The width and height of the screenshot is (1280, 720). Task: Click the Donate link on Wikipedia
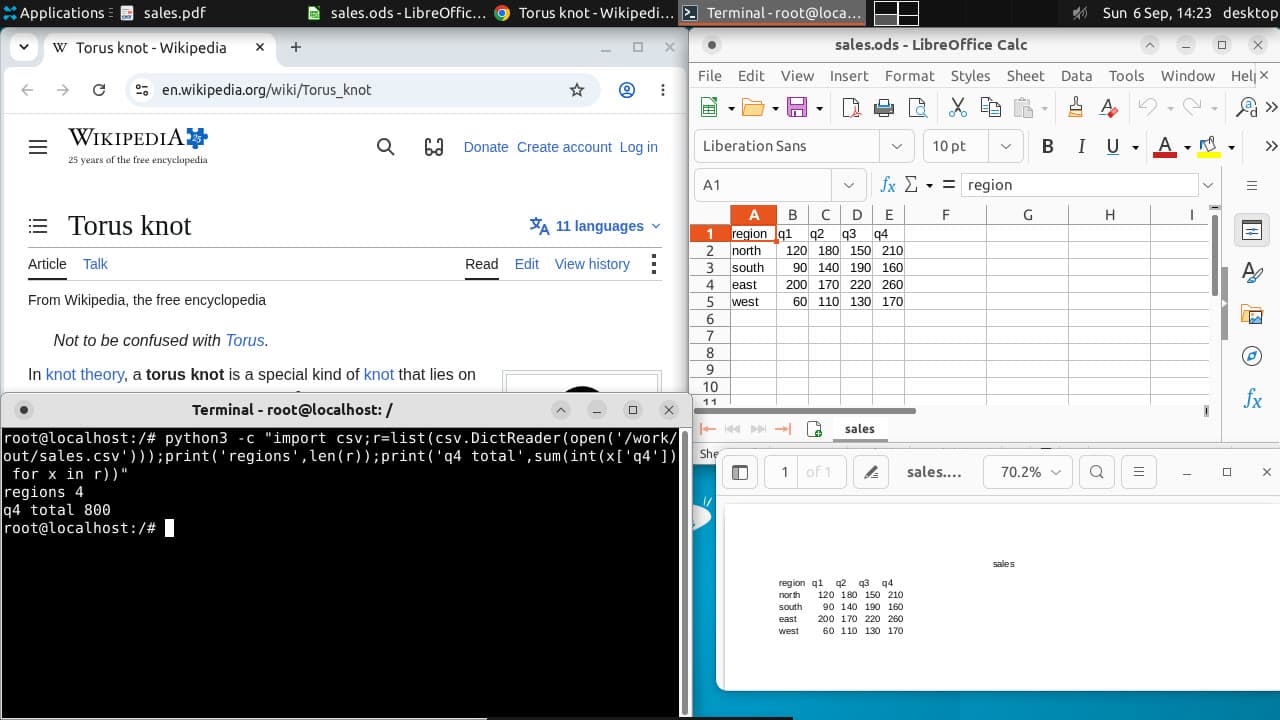(x=486, y=147)
